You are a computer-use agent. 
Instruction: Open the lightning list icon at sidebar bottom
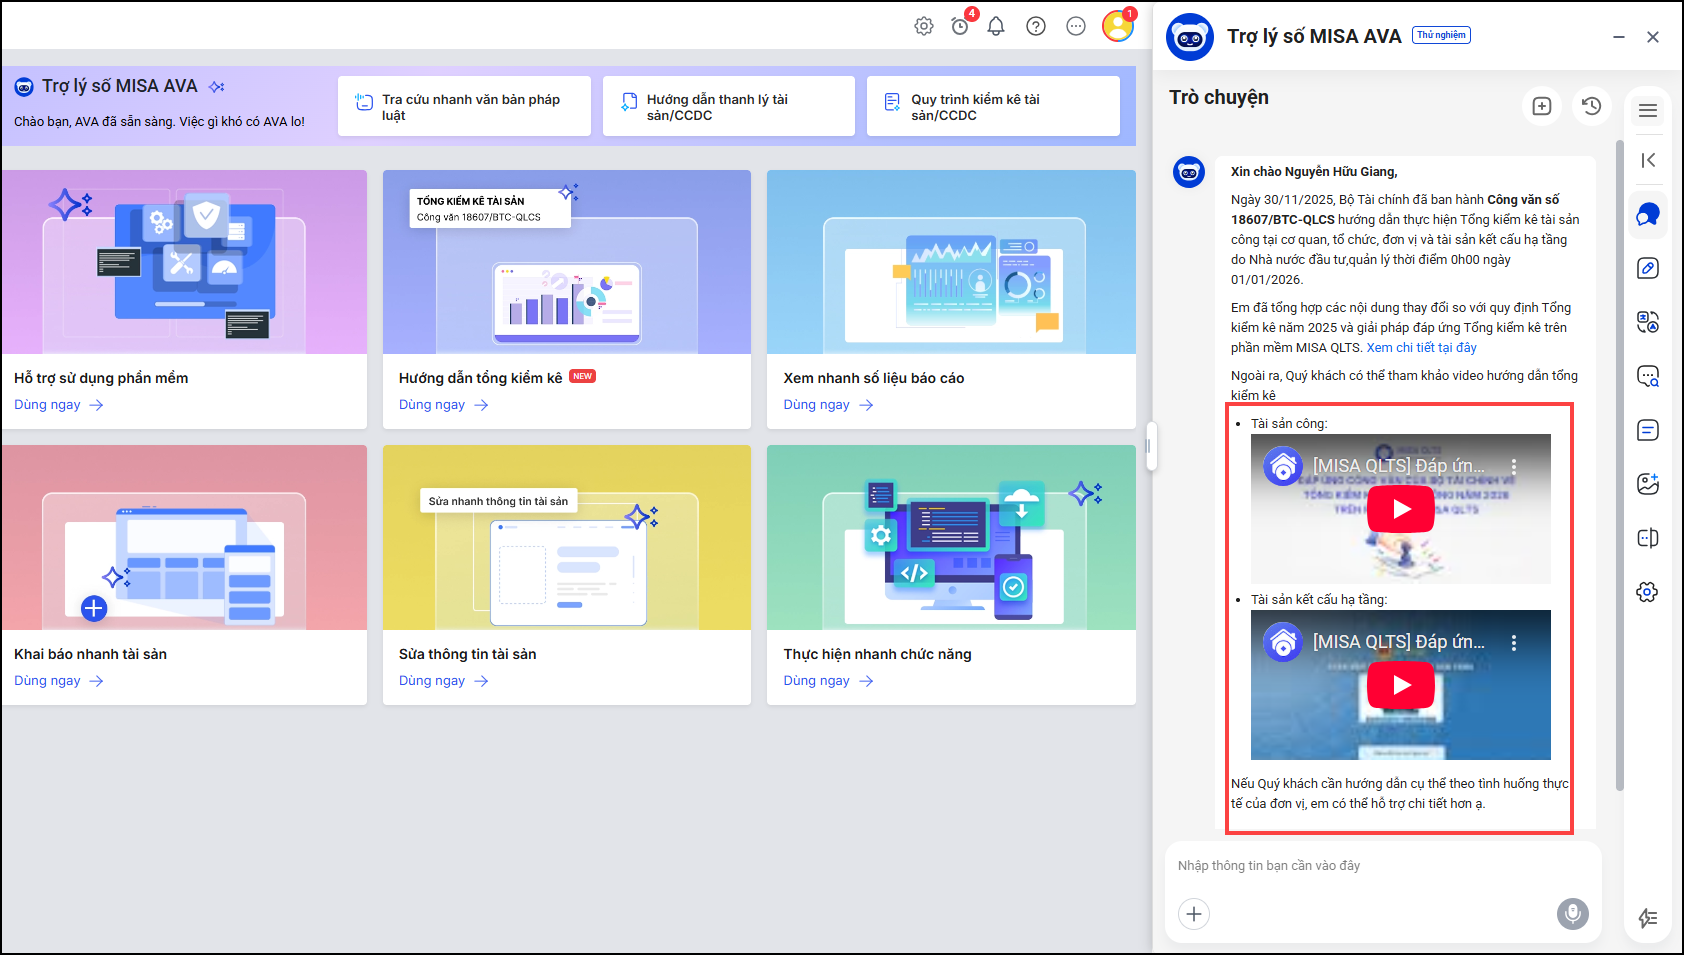[x=1648, y=918]
